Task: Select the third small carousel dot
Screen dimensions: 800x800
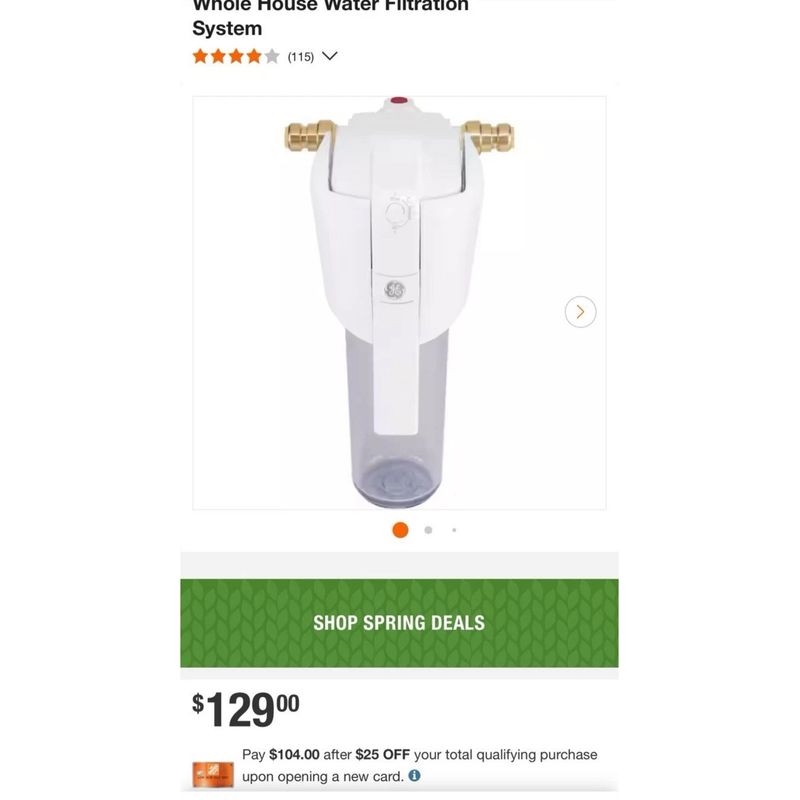Action: tap(454, 530)
